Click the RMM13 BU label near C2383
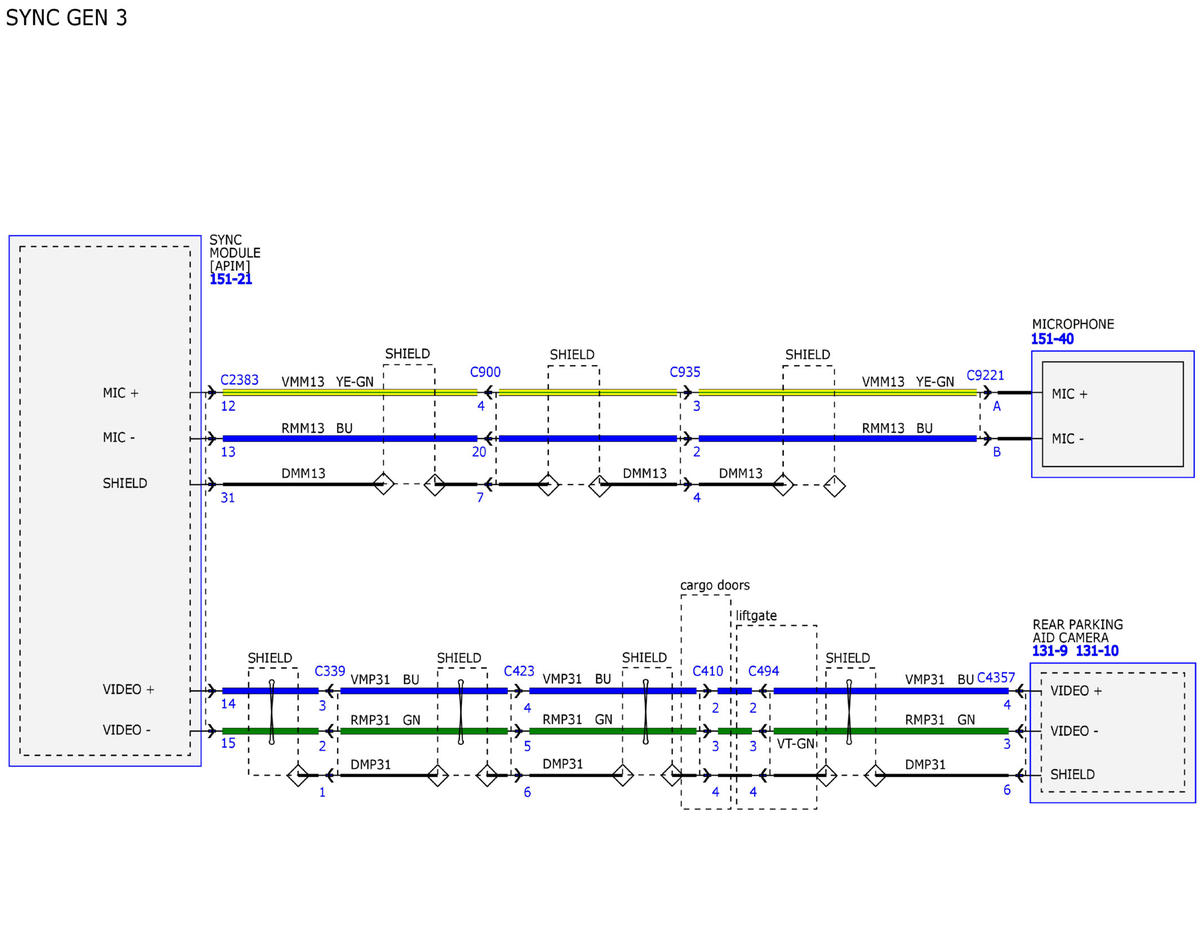Viewport: 1200px width, 927px height. (317, 427)
